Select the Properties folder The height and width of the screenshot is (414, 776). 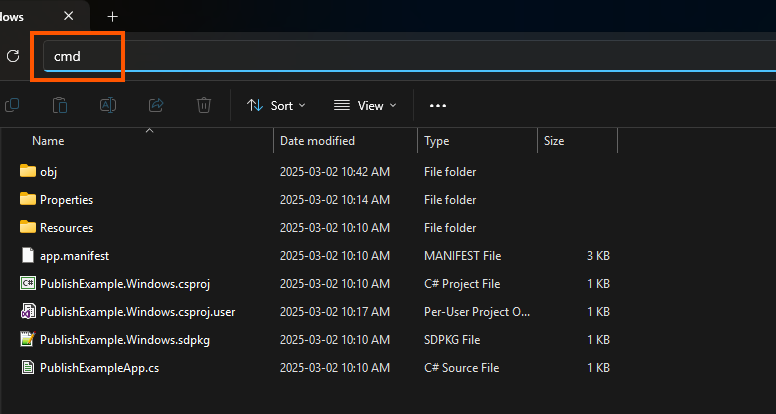click(x=66, y=200)
